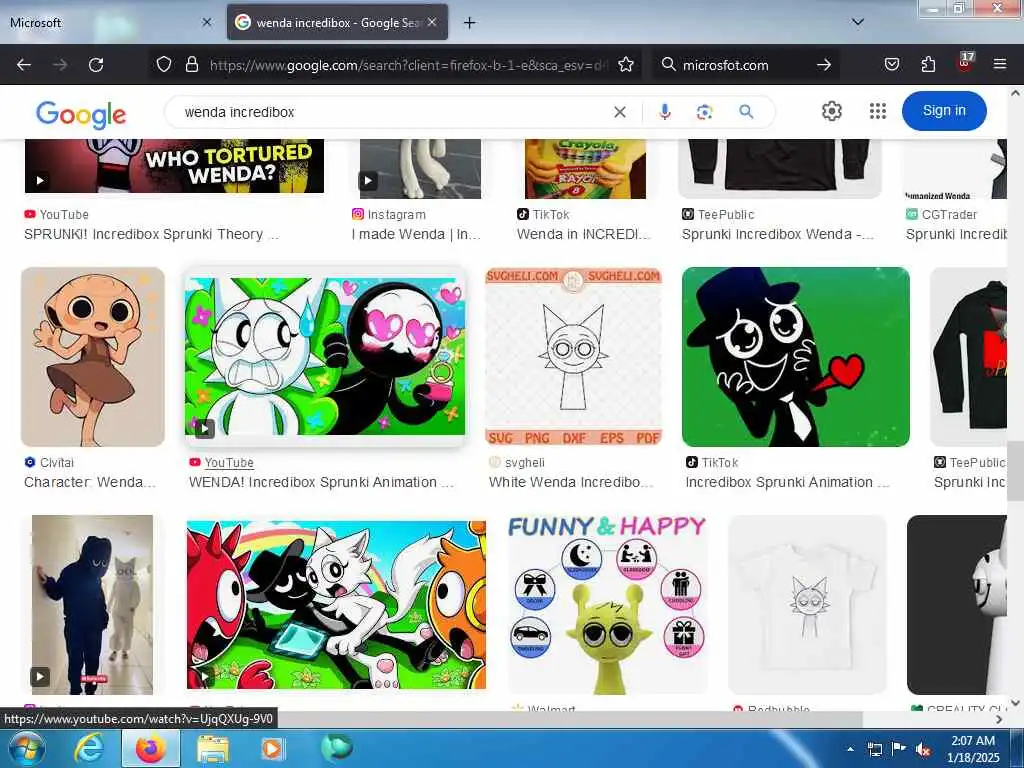Launch Windows Media Player from taskbar

pyautogui.click(x=272, y=748)
